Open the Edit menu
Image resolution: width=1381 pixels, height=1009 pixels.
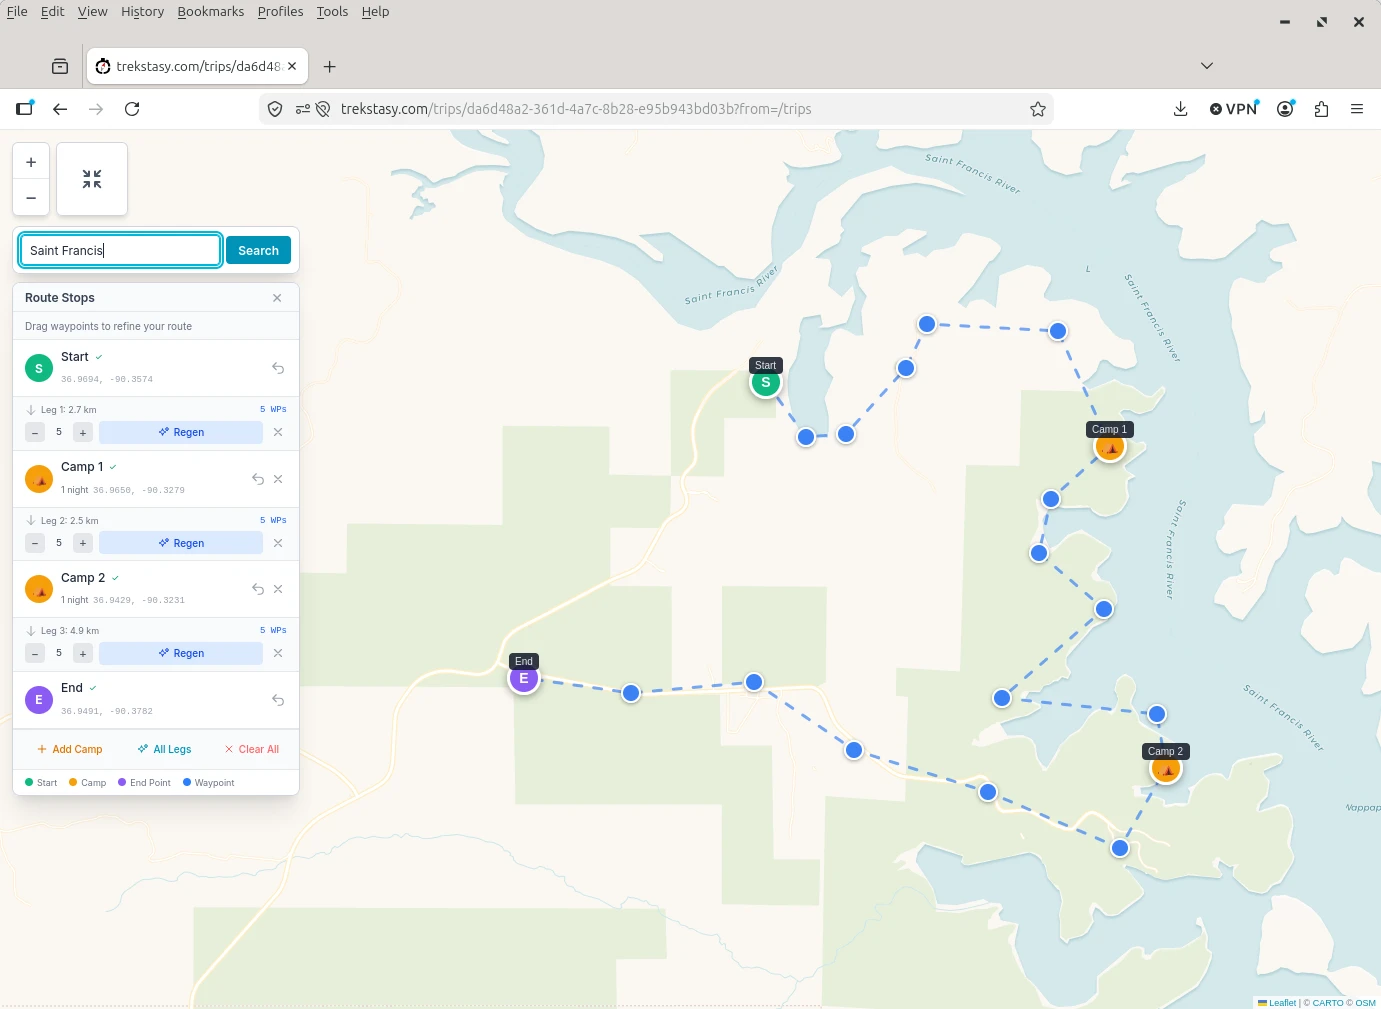52,12
